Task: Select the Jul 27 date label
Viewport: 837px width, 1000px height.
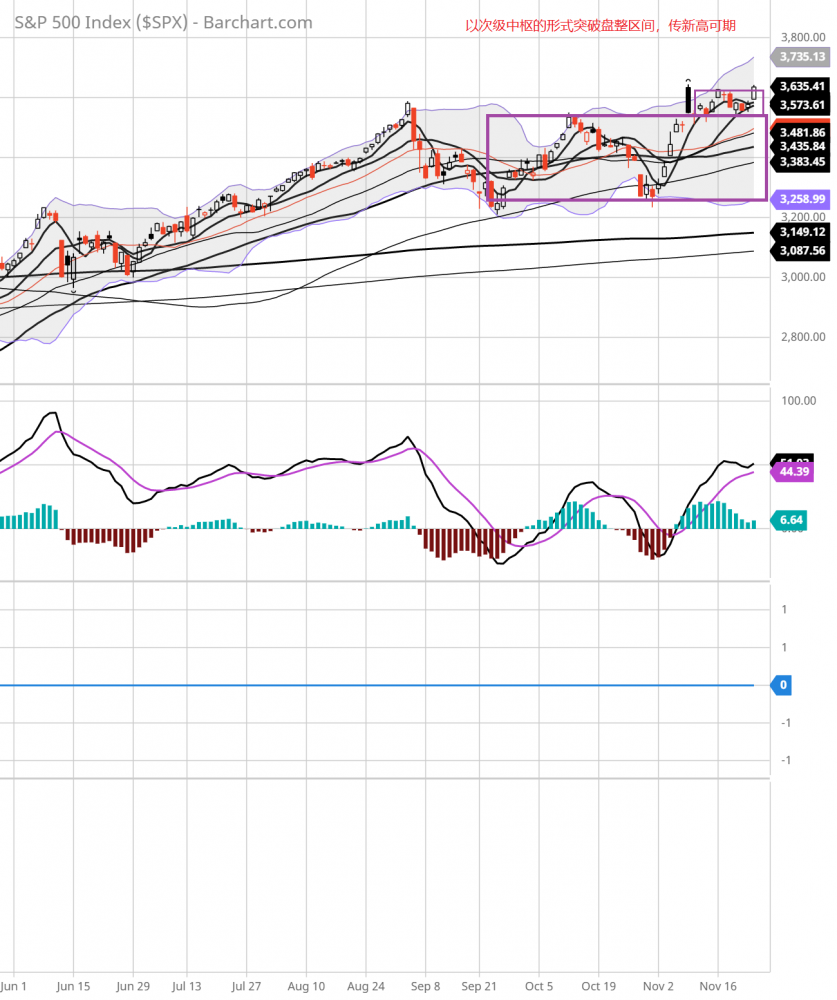Action: pos(246,986)
